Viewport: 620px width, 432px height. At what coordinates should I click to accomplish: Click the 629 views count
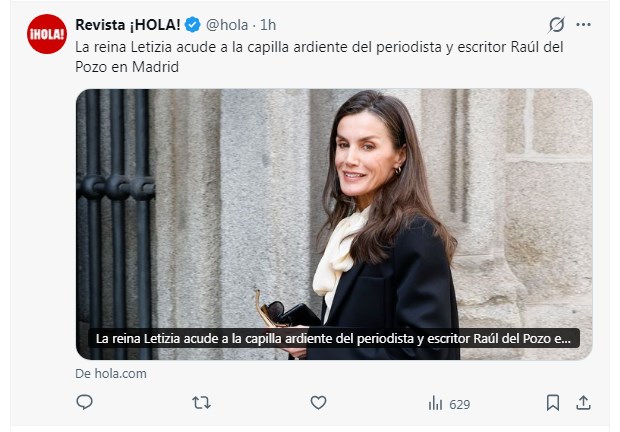point(459,404)
